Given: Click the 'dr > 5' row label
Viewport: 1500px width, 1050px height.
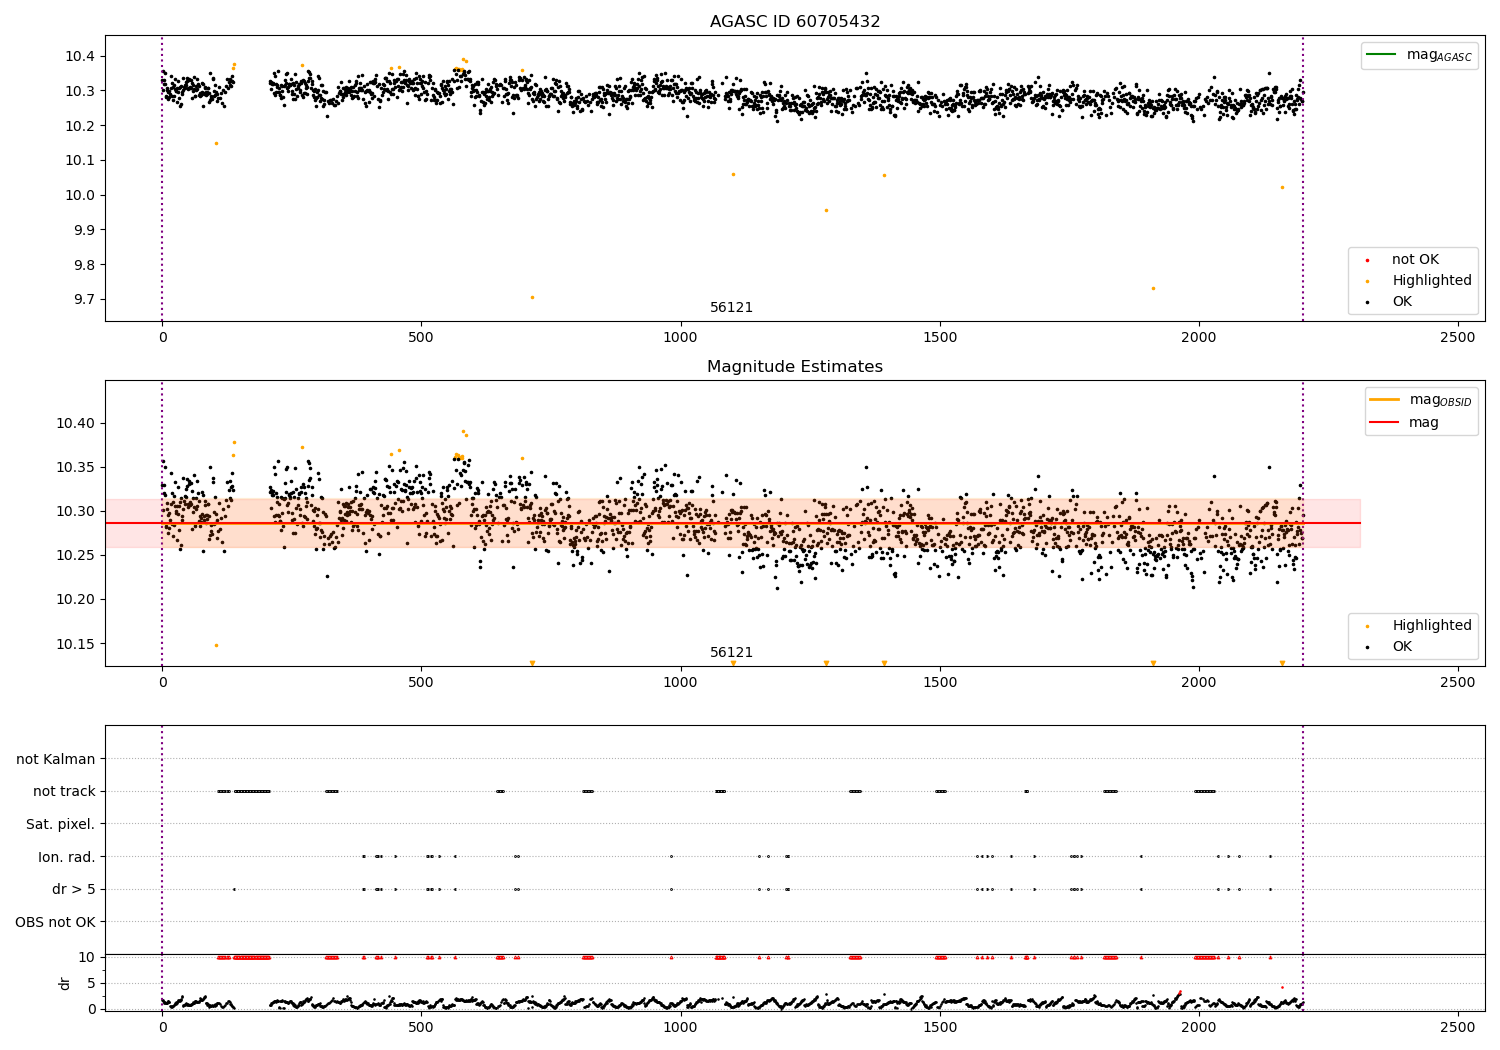Looking at the screenshot, I should [x=74, y=889].
